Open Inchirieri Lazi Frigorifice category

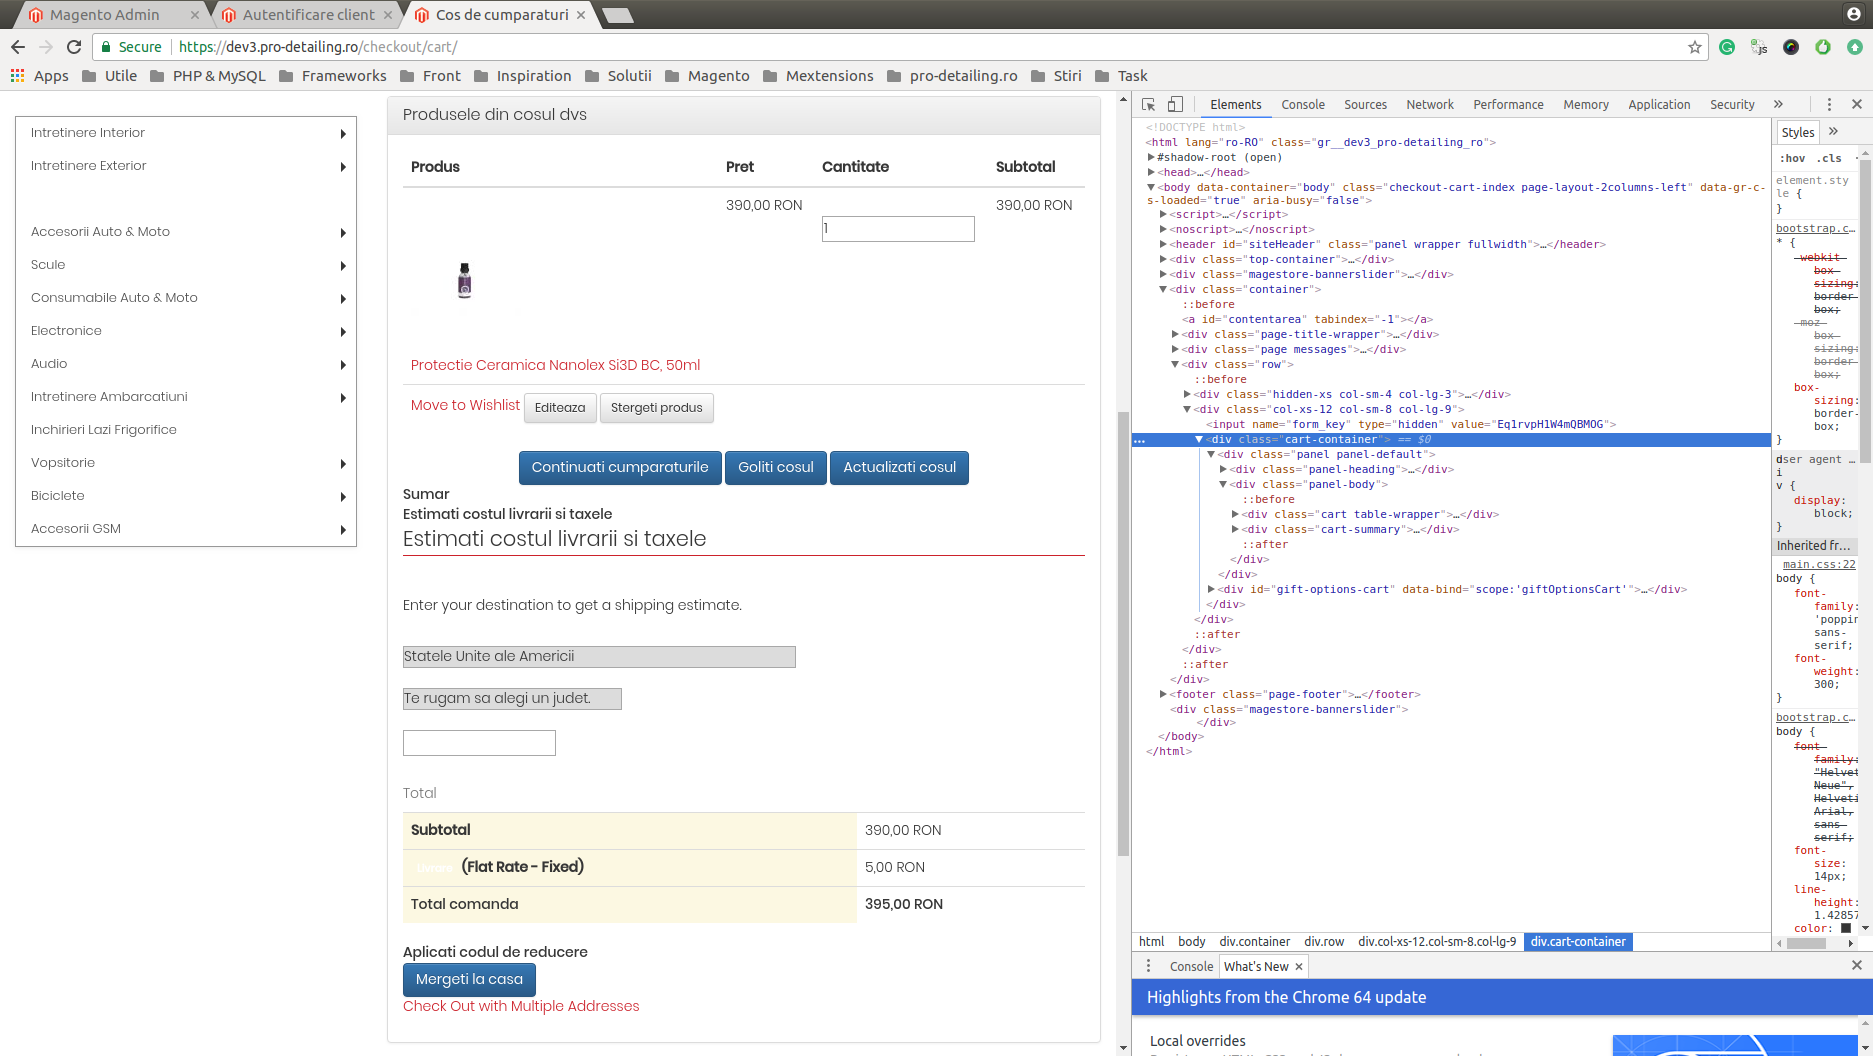click(x=104, y=430)
